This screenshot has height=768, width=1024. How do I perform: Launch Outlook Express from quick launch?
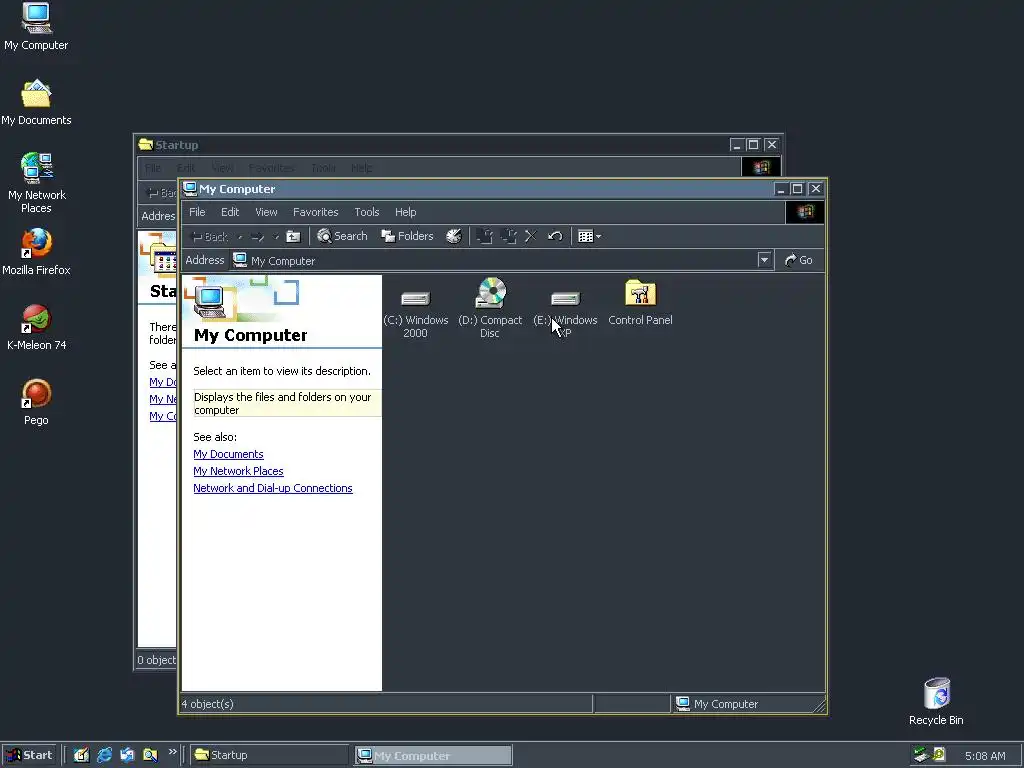coord(127,755)
